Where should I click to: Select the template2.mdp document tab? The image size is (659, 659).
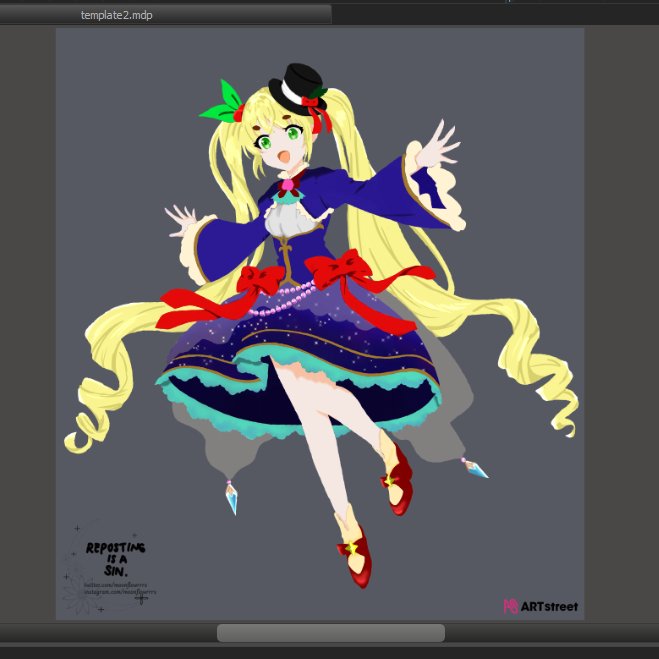pyautogui.click(x=164, y=15)
